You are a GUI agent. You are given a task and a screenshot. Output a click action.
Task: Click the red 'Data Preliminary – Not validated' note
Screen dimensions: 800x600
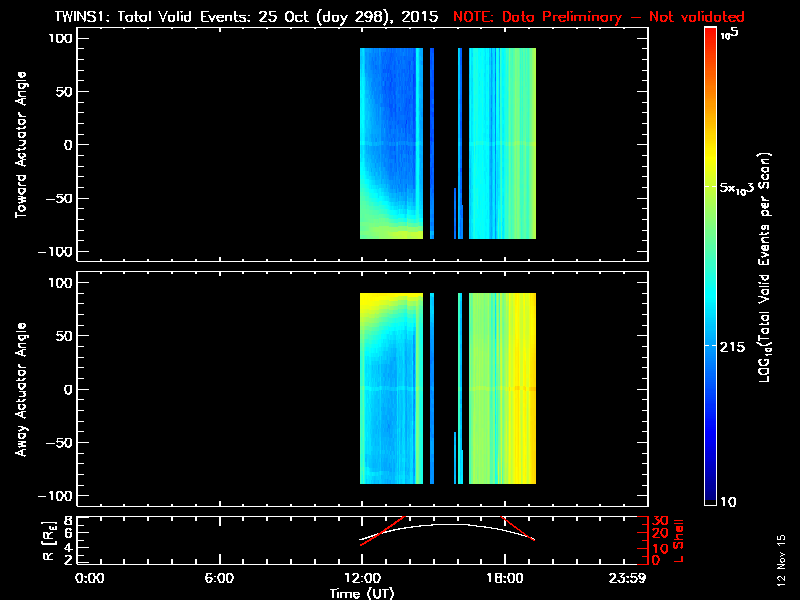click(x=599, y=17)
